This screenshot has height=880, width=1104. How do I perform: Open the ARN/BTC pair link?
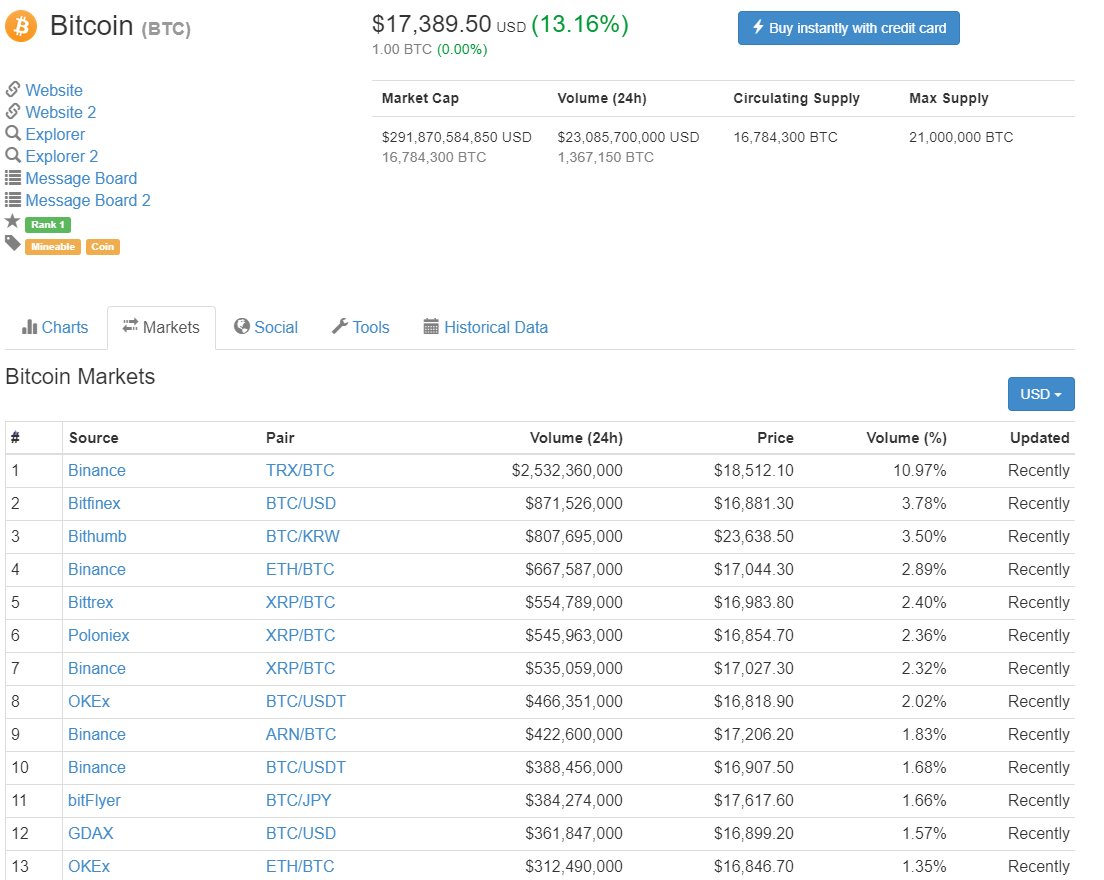pos(301,735)
